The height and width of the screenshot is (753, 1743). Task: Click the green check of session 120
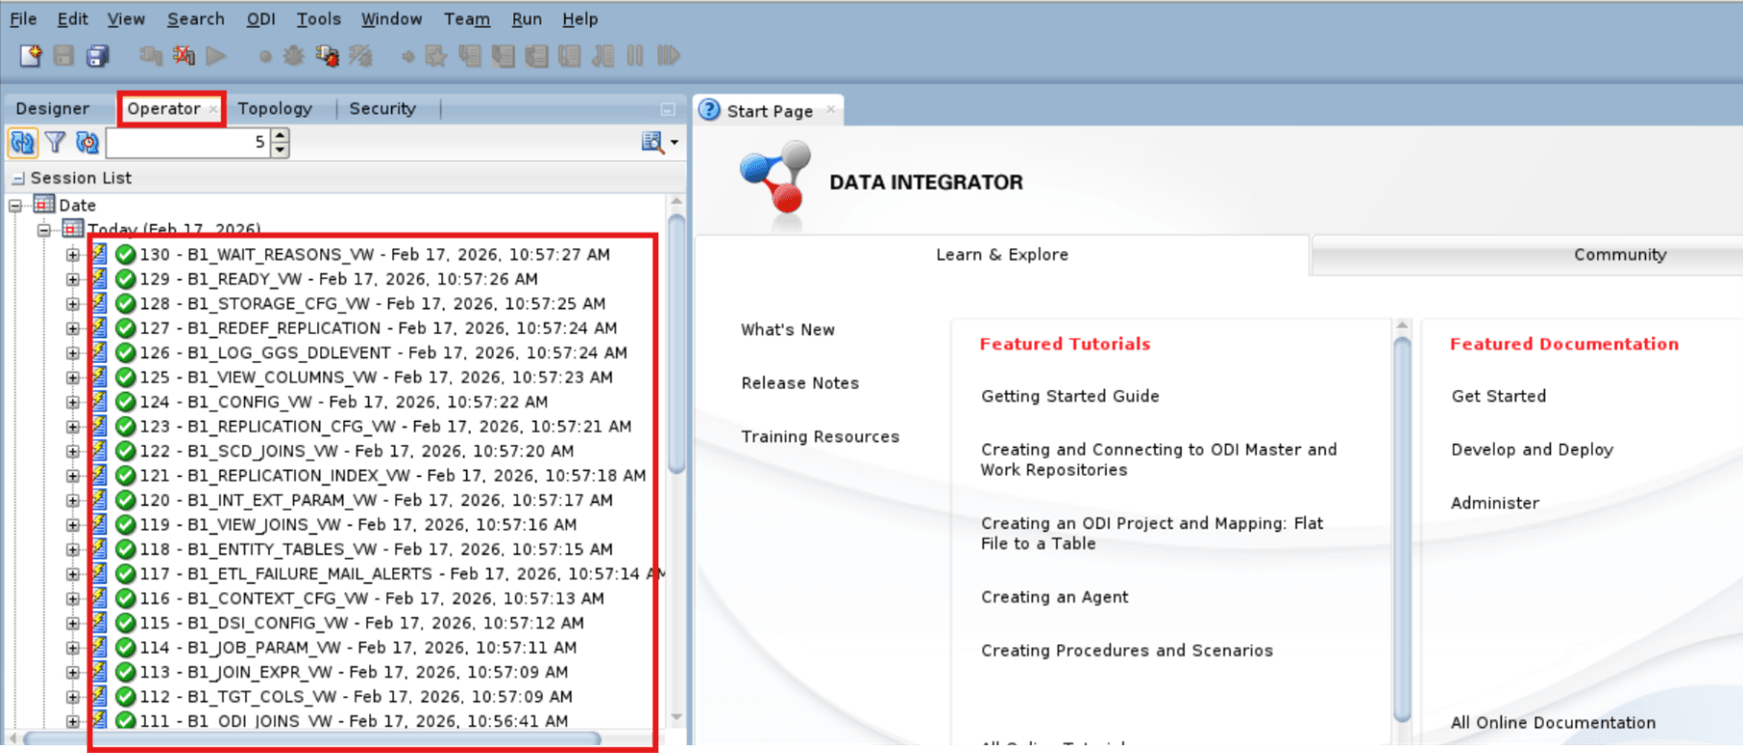coord(125,500)
